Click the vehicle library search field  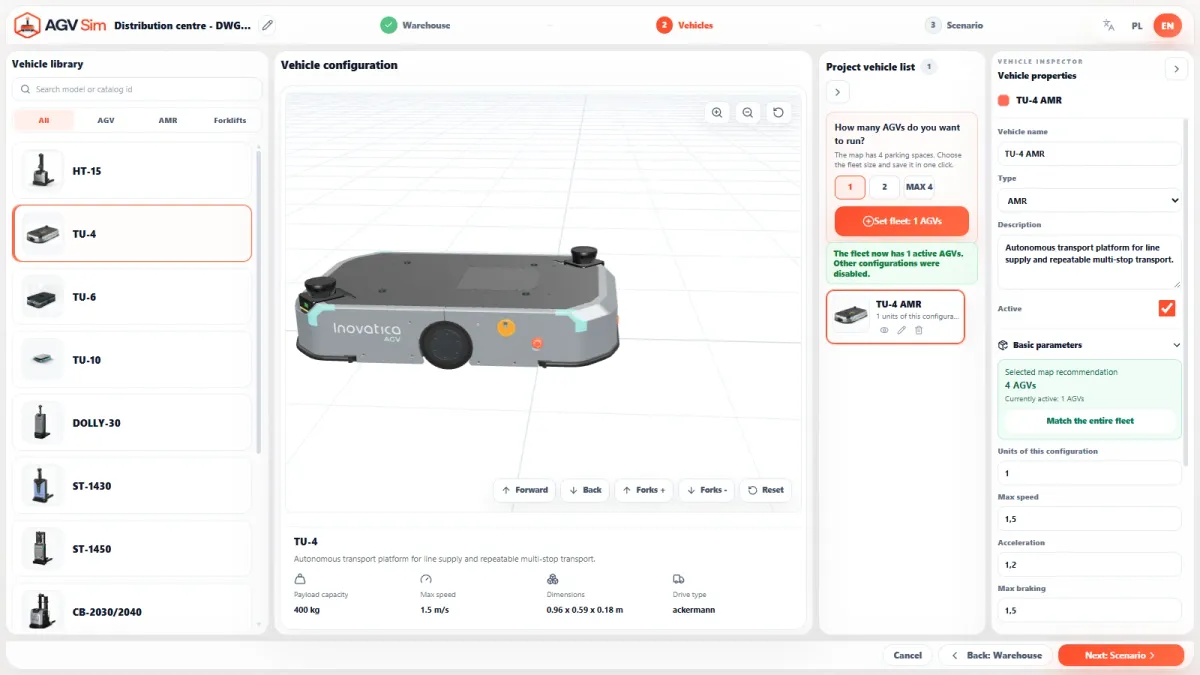pyautogui.click(x=137, y=89)
